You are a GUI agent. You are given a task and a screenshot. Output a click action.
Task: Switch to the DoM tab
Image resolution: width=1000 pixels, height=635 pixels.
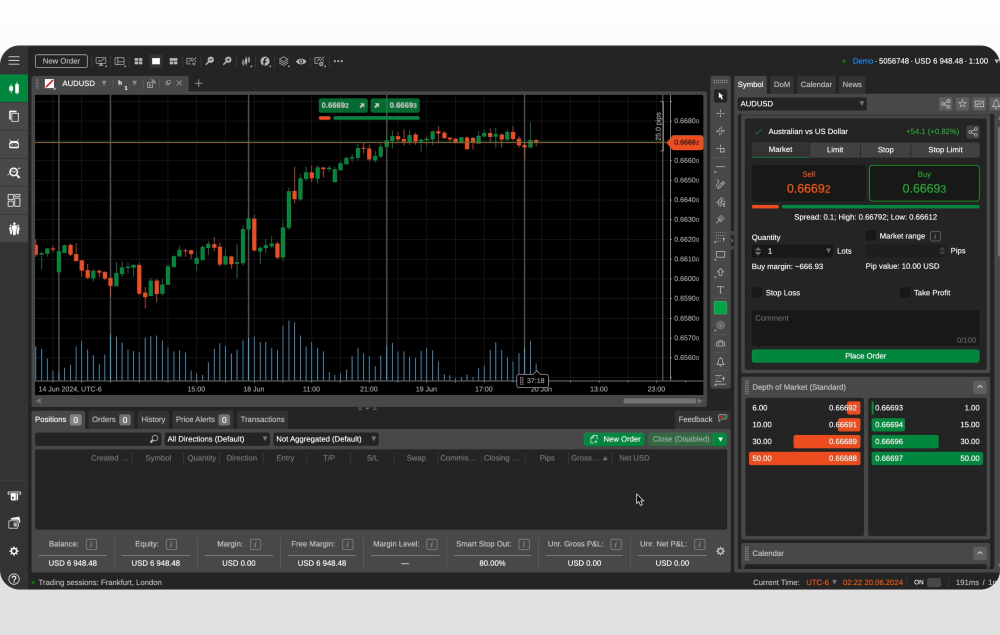click(781, 84)
